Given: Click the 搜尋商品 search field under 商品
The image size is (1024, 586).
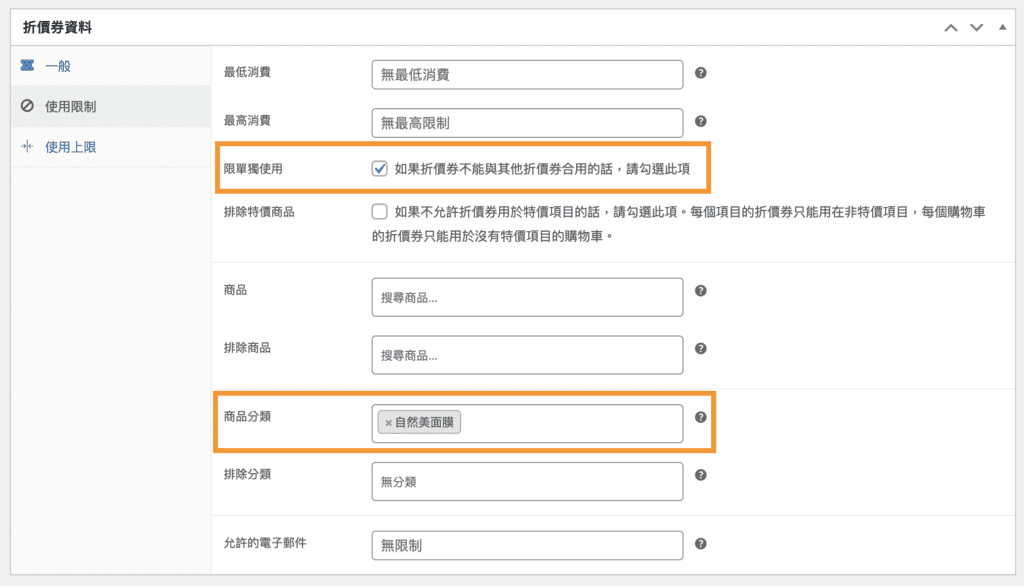Looking at the screenshot, I should click(527, 296).
